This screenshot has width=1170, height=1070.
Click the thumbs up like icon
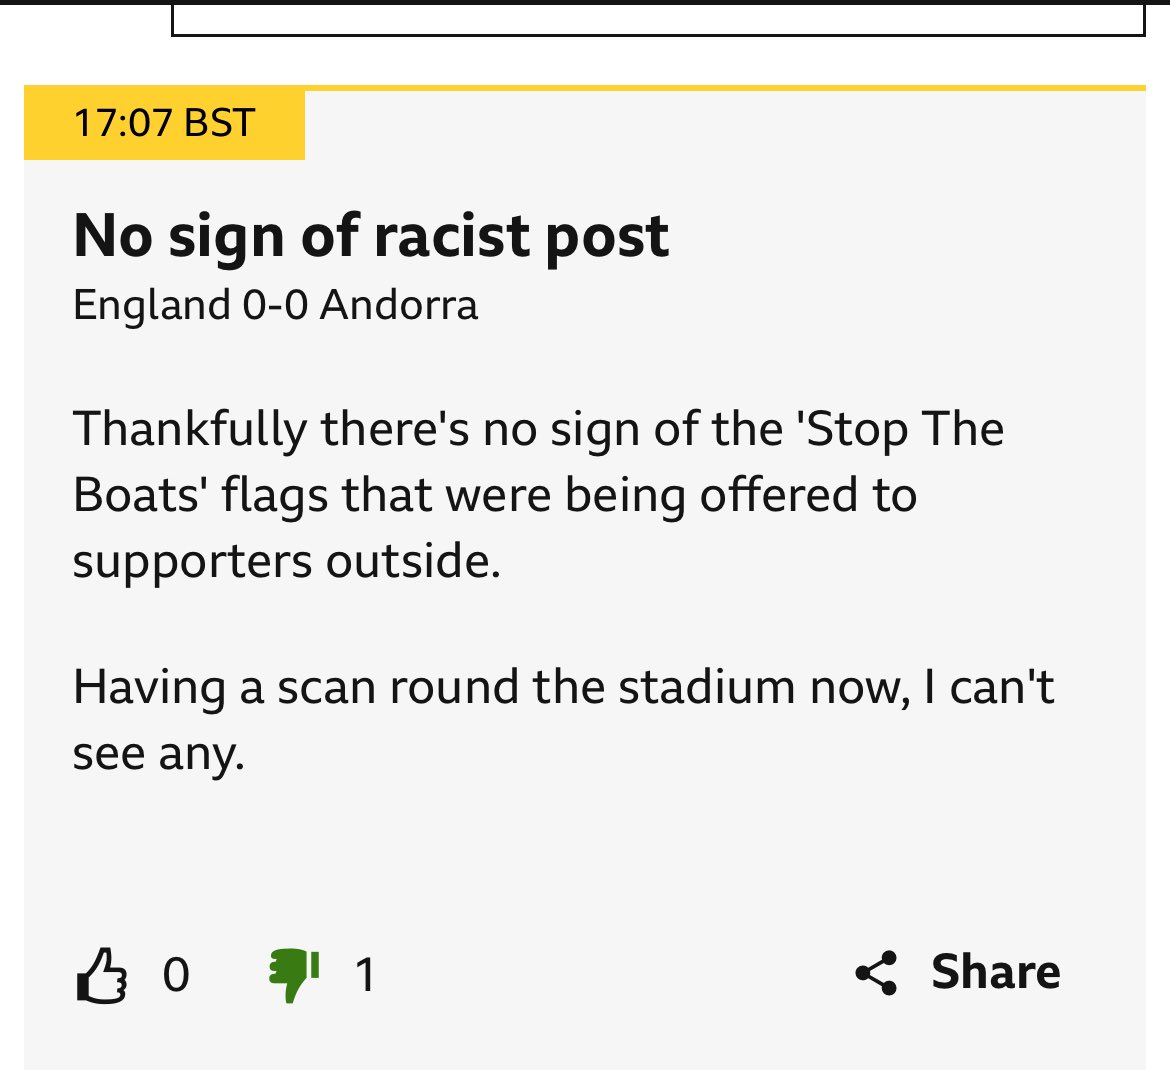point(101,975)
